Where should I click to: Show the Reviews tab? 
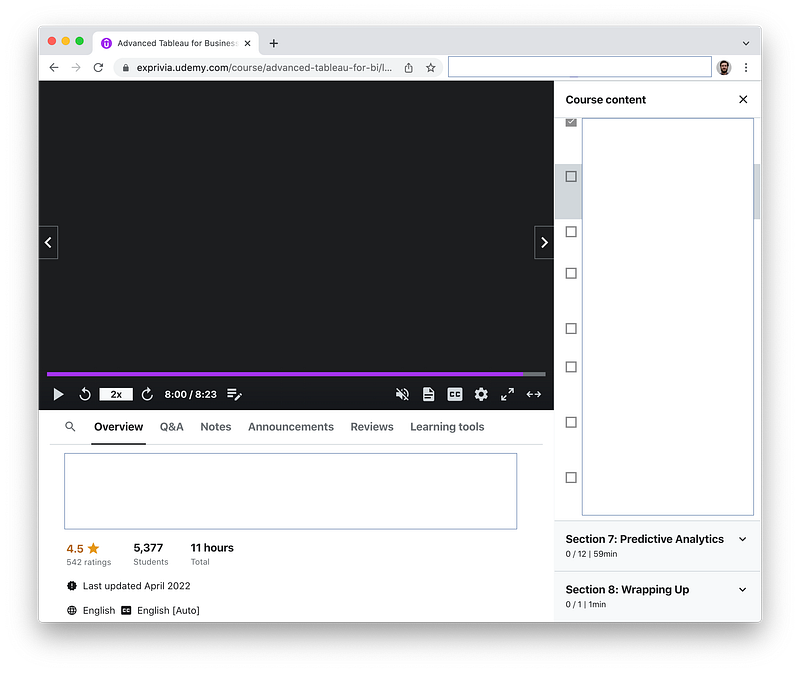point(372,427)
